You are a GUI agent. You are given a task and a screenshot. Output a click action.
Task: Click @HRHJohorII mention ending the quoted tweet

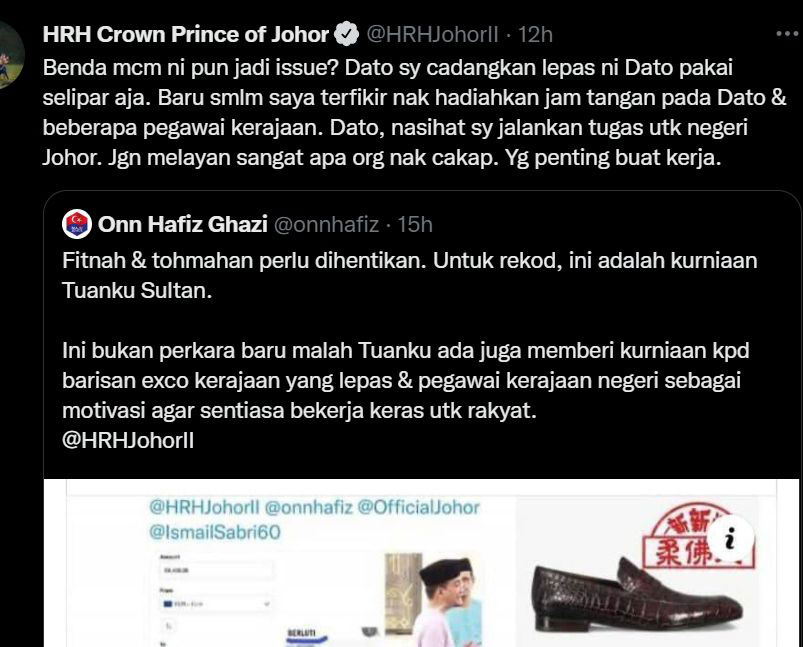click(x=128, y=441)
